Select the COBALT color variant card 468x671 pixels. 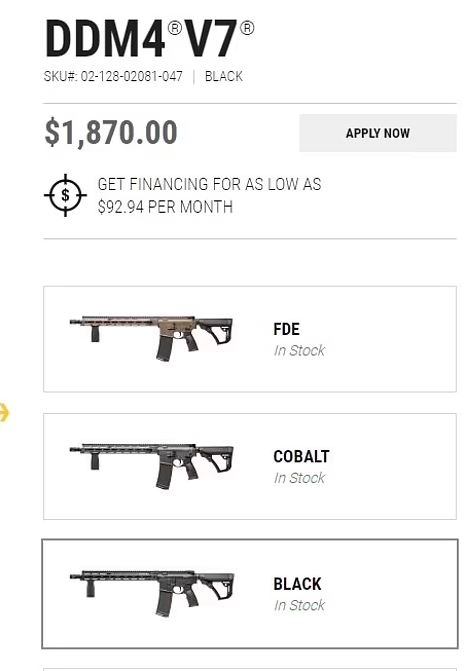[x=250, y=466]
